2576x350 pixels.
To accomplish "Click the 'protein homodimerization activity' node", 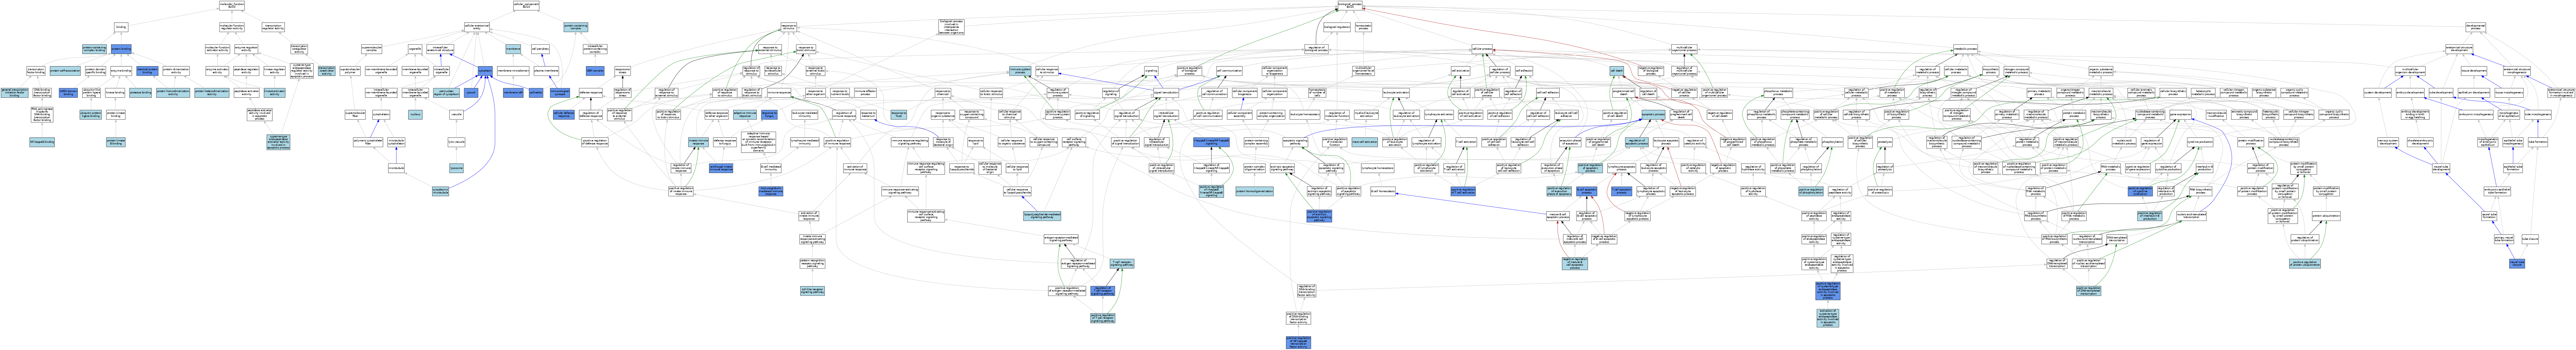I will pyautogui.click(x=173, y=93).
